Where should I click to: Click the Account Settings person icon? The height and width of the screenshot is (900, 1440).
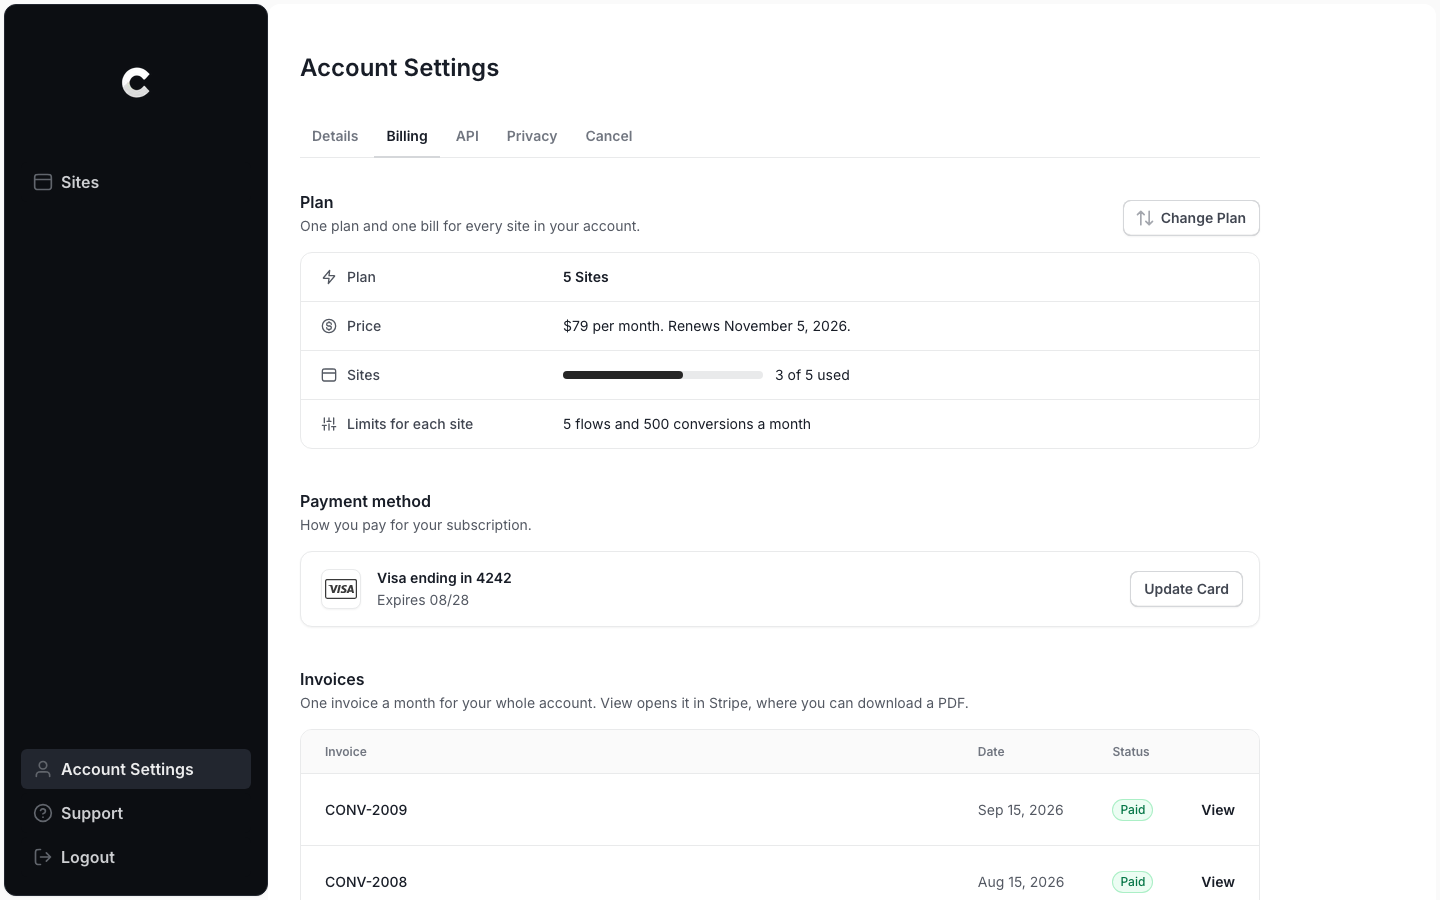(x=43, y=769)
